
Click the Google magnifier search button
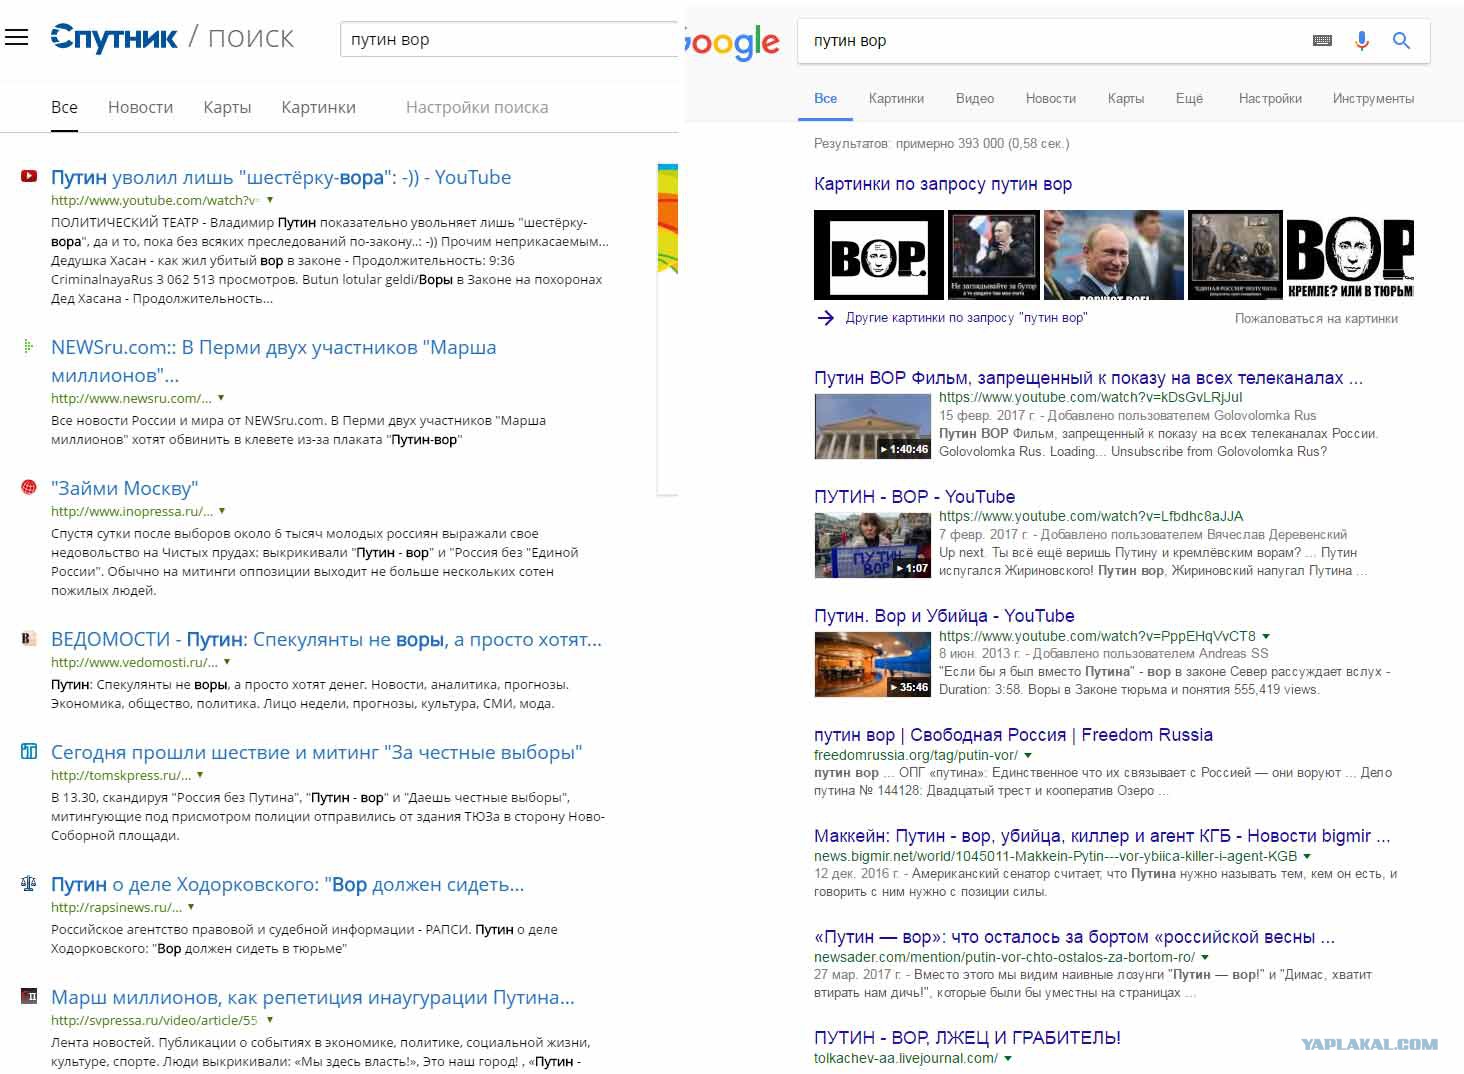coord(1401,41)
